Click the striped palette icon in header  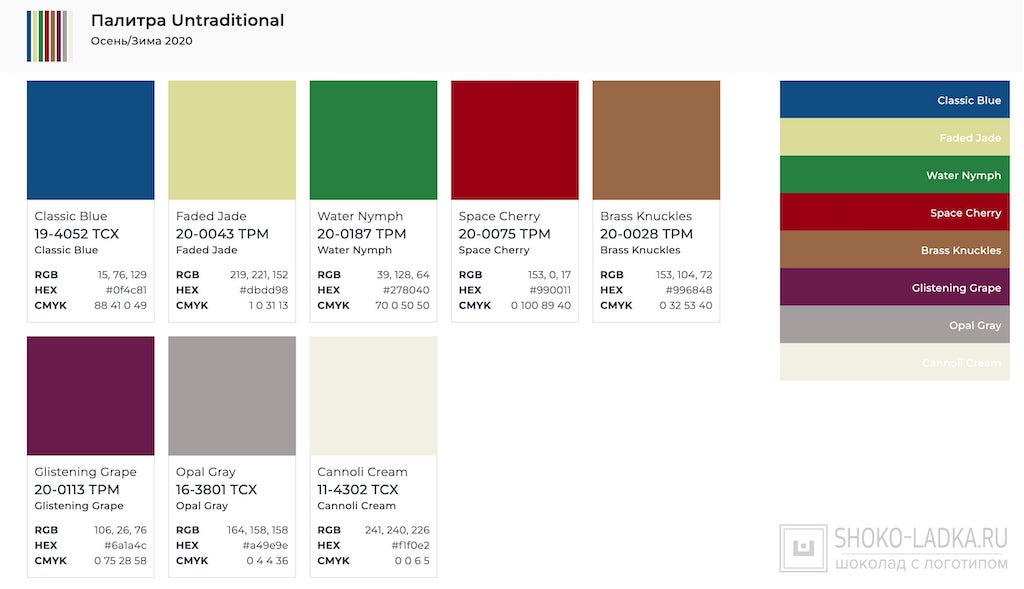click(49, 36)
